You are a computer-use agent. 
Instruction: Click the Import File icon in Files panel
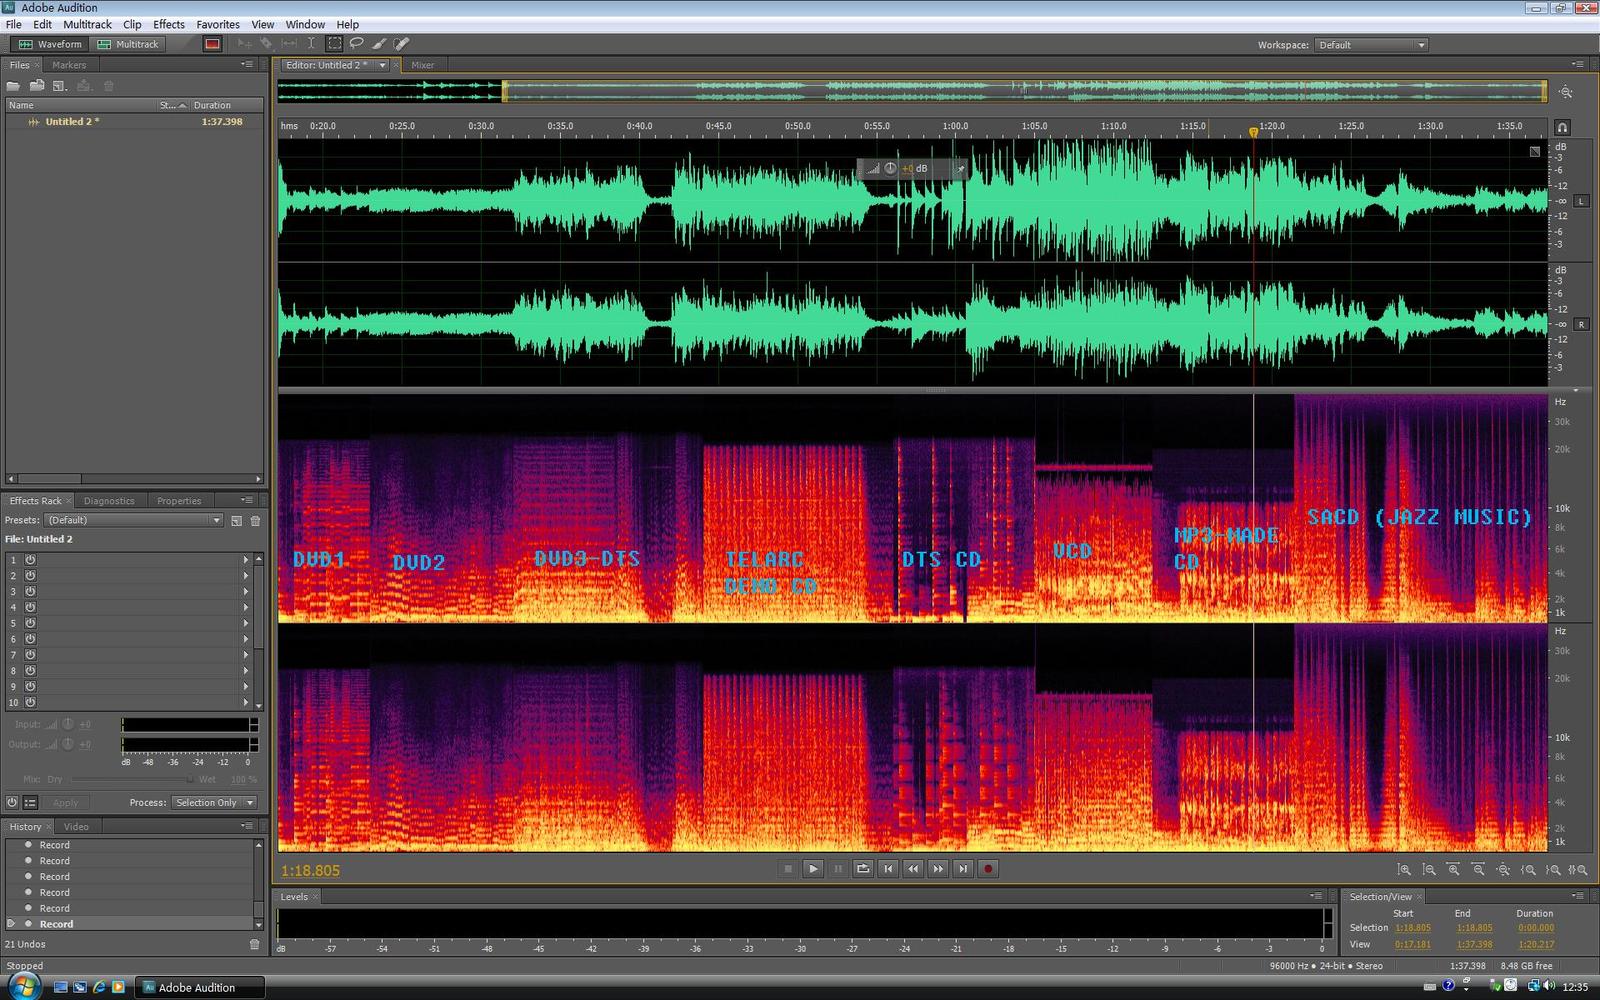coord(37,85)
